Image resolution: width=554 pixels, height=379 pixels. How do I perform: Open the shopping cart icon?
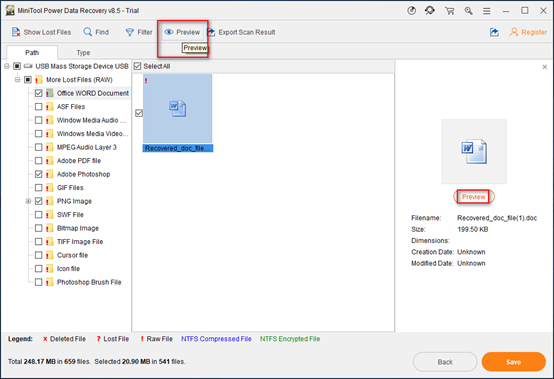tap(449, 11)
